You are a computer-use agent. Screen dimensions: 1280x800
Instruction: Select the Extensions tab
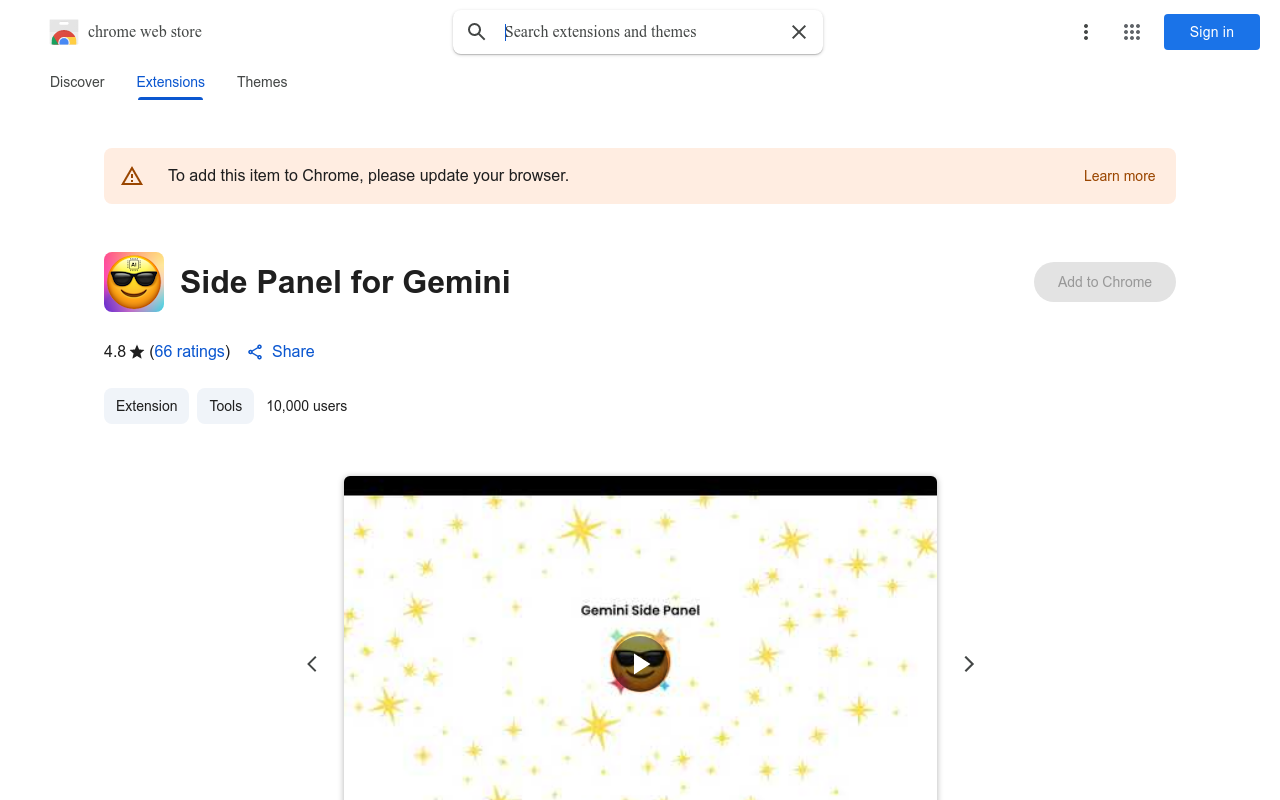coord(171,82)
